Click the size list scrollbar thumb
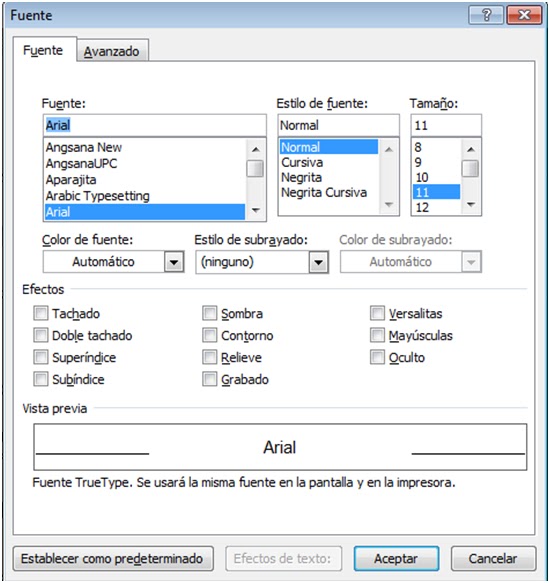The image size is (549, 583). (471, 168)
